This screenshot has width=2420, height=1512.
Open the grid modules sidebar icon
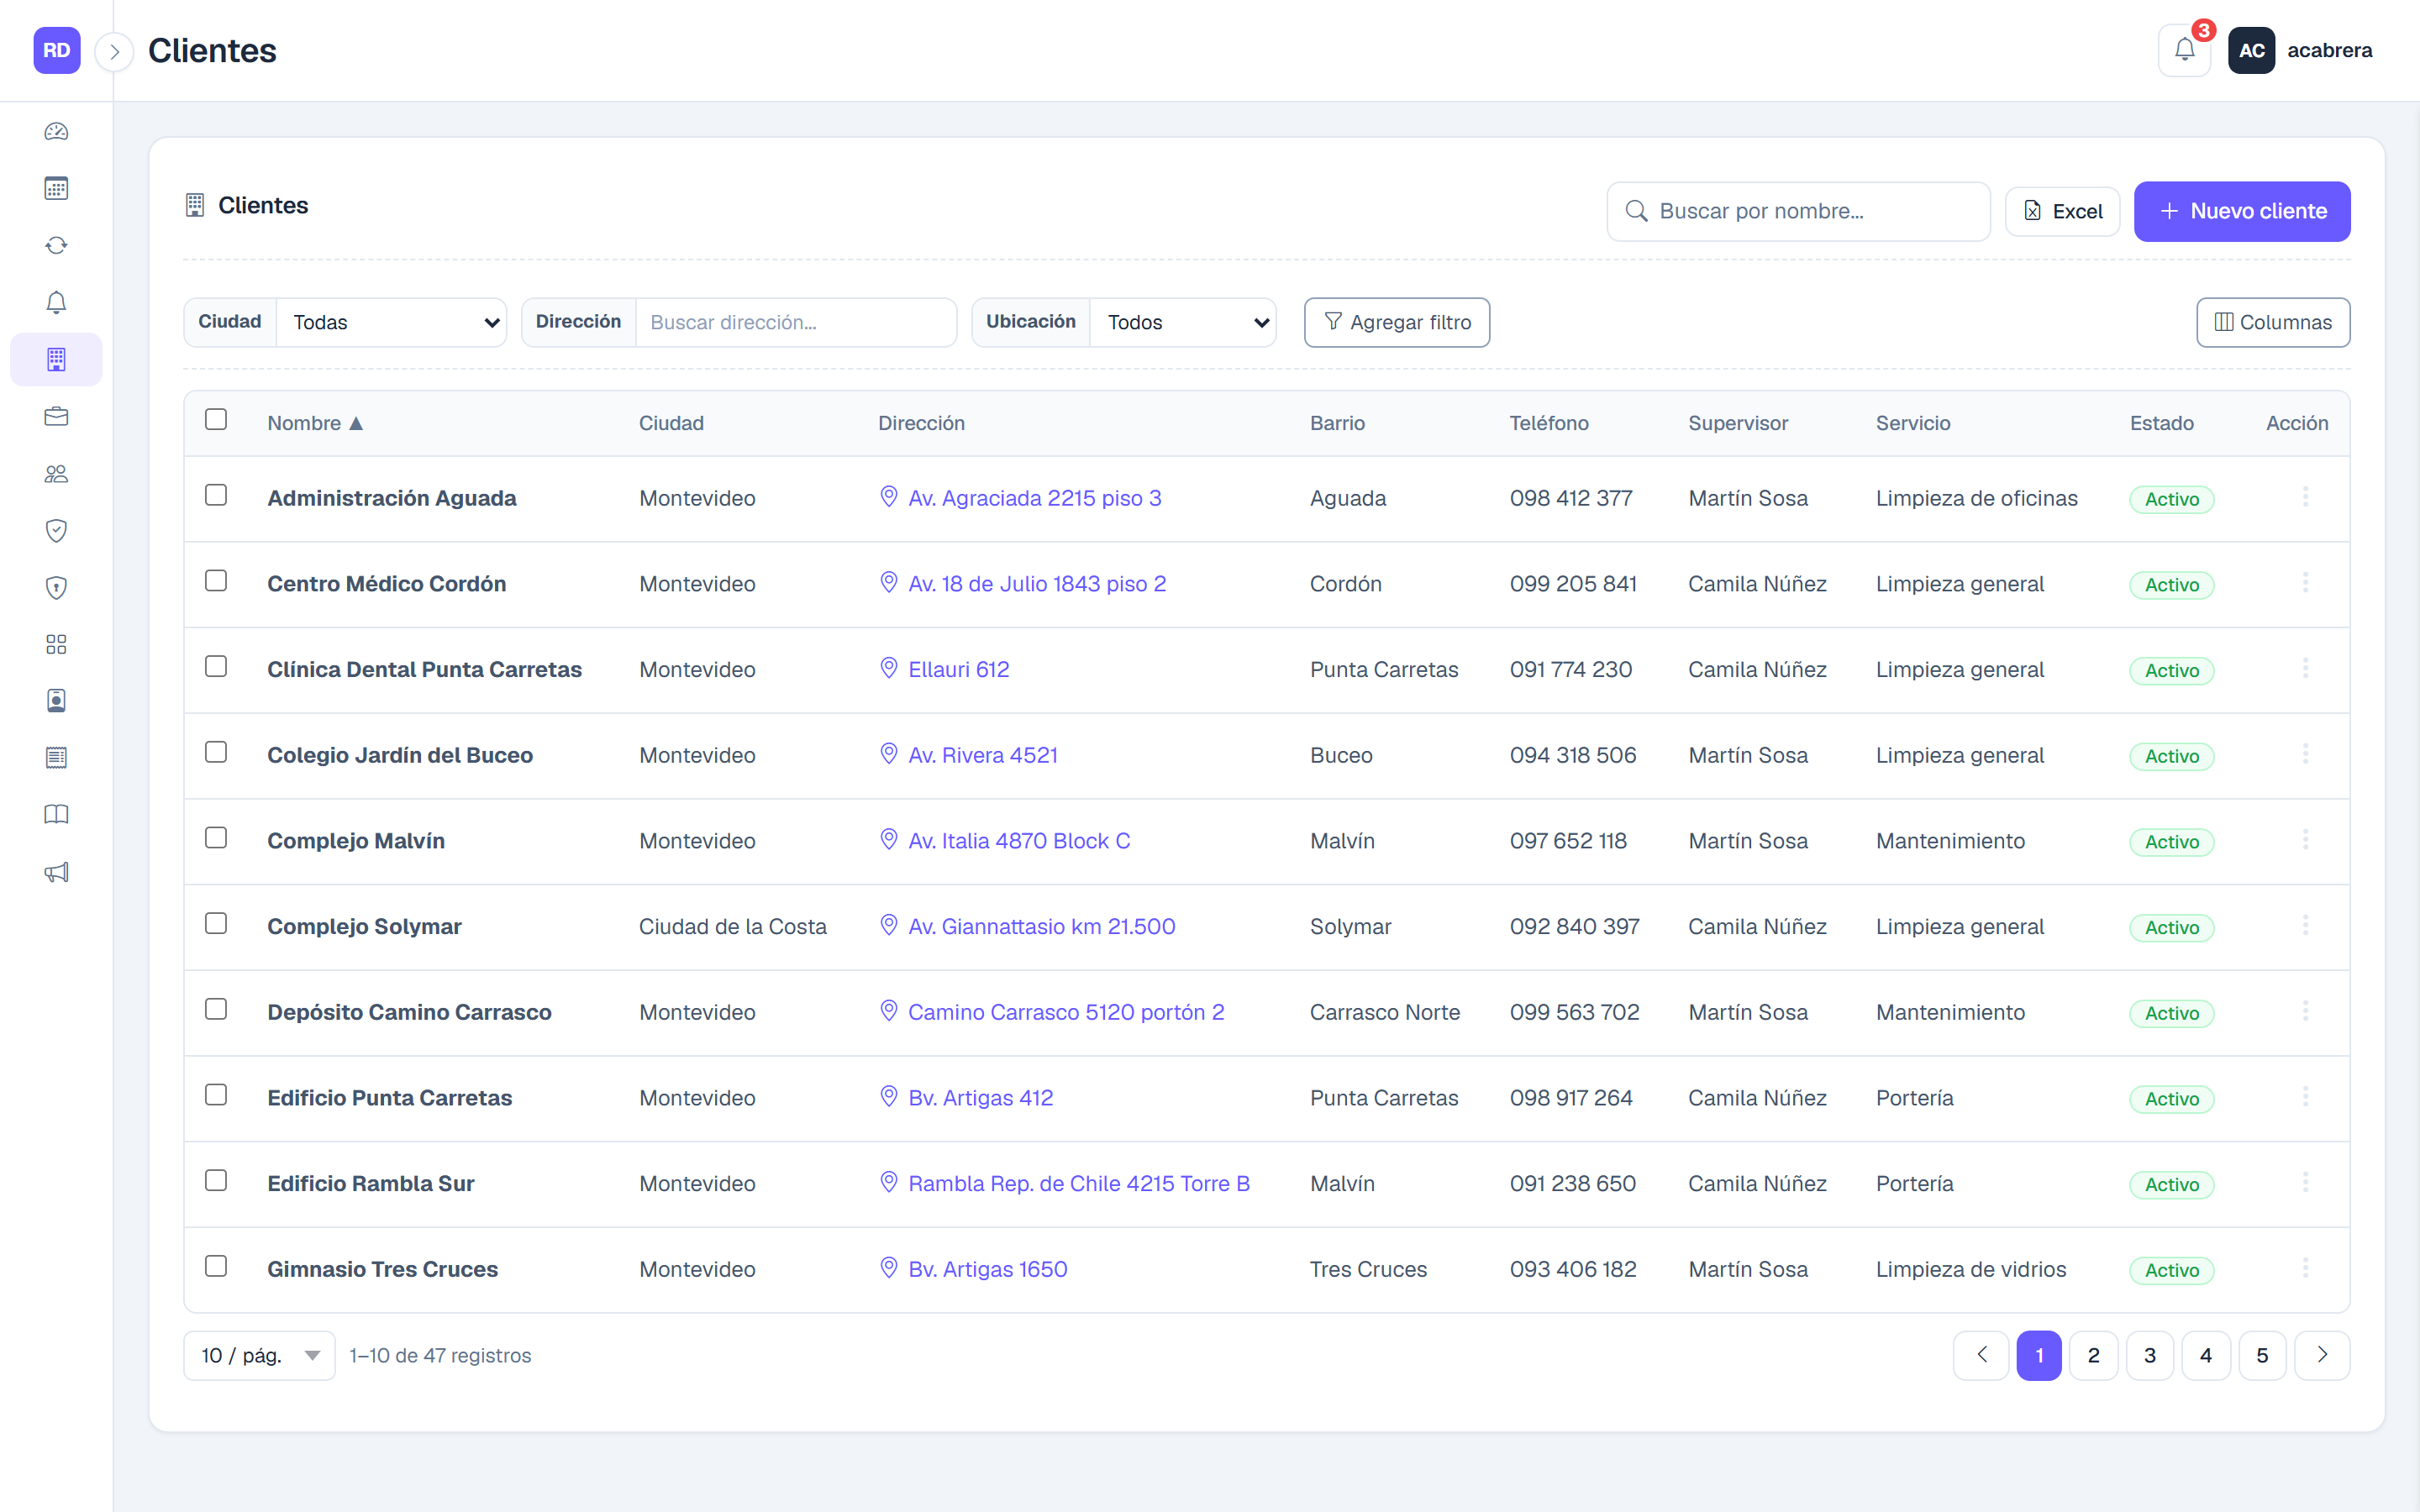coord(56,644)
